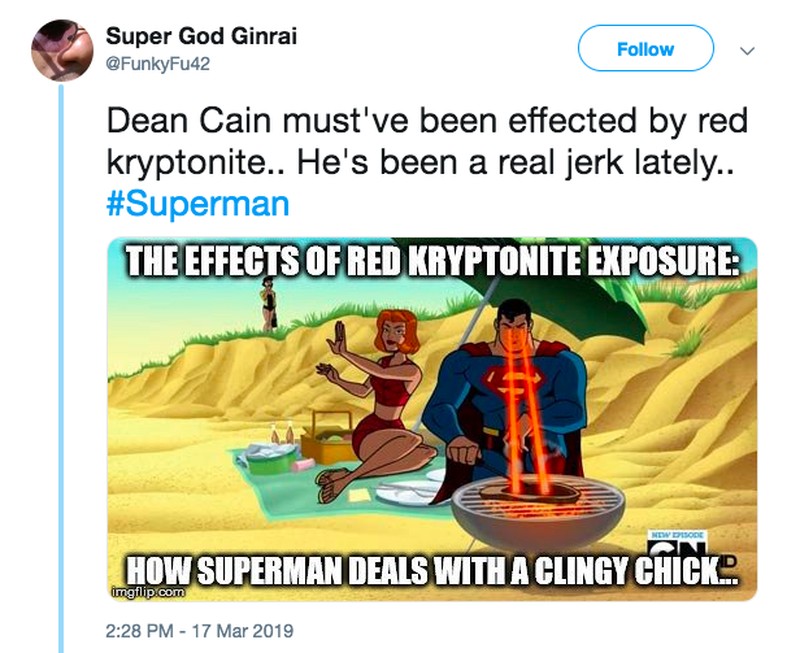This screenshot has width=800, height=653.
Task: Click the #Superman hashtag
Action: pos(197,206)
